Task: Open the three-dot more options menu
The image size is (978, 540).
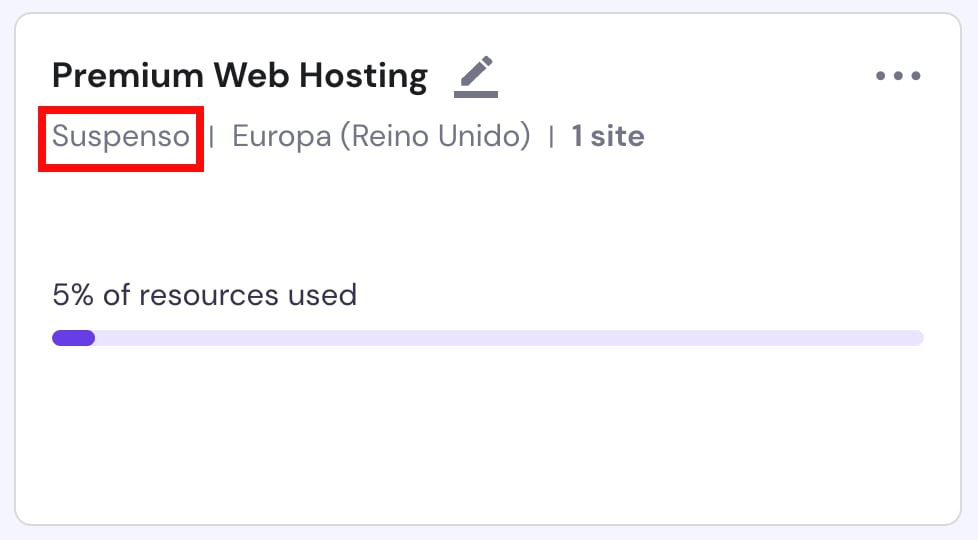Action: point(897,76)
